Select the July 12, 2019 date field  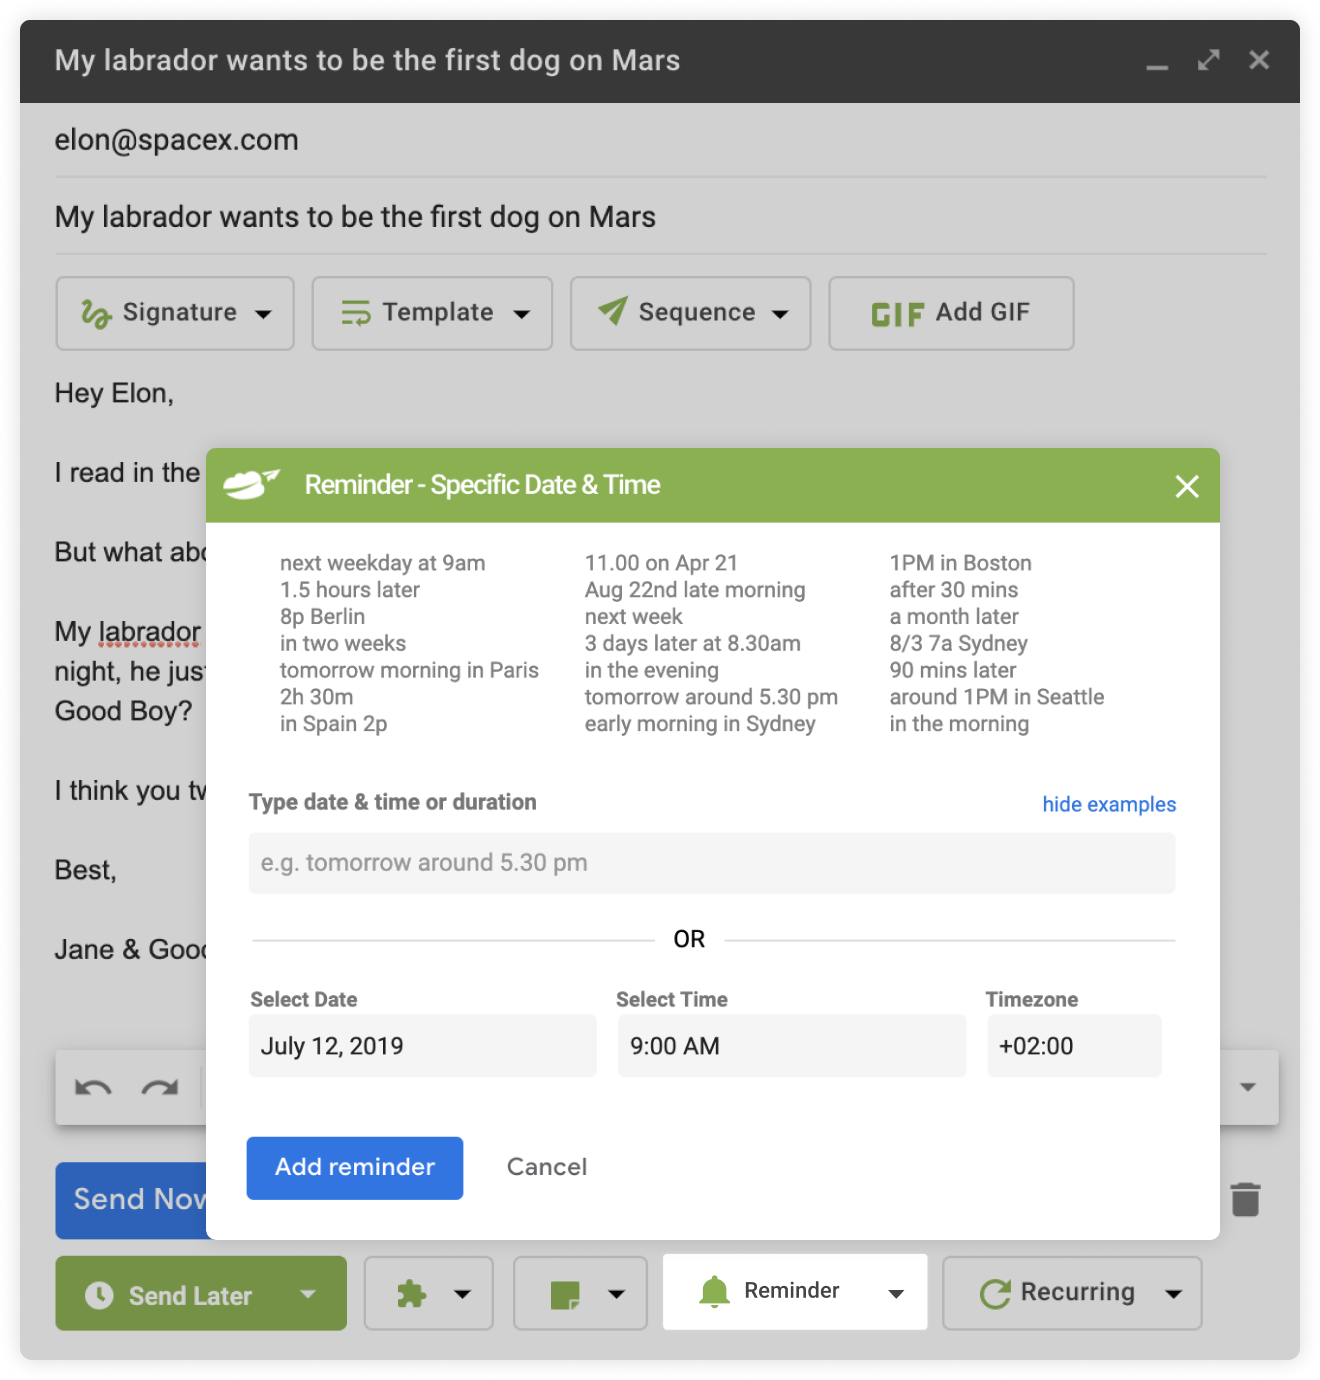421,1045
